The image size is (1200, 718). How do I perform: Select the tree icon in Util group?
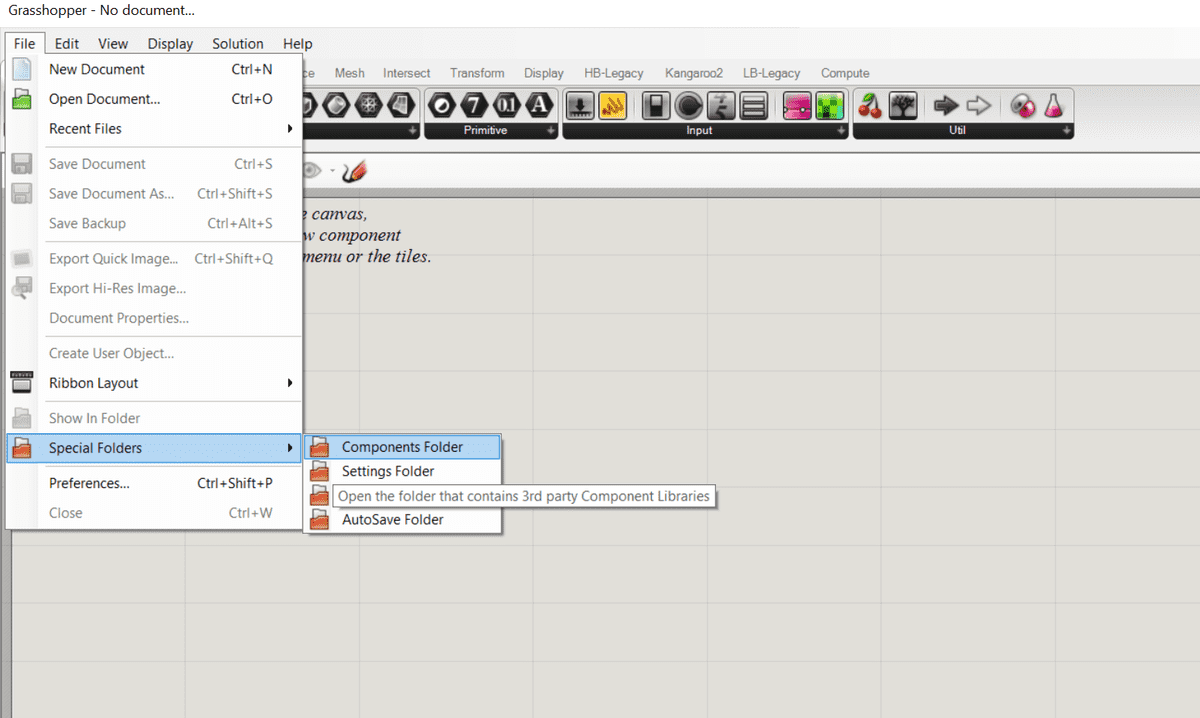(x=903, y=106)
